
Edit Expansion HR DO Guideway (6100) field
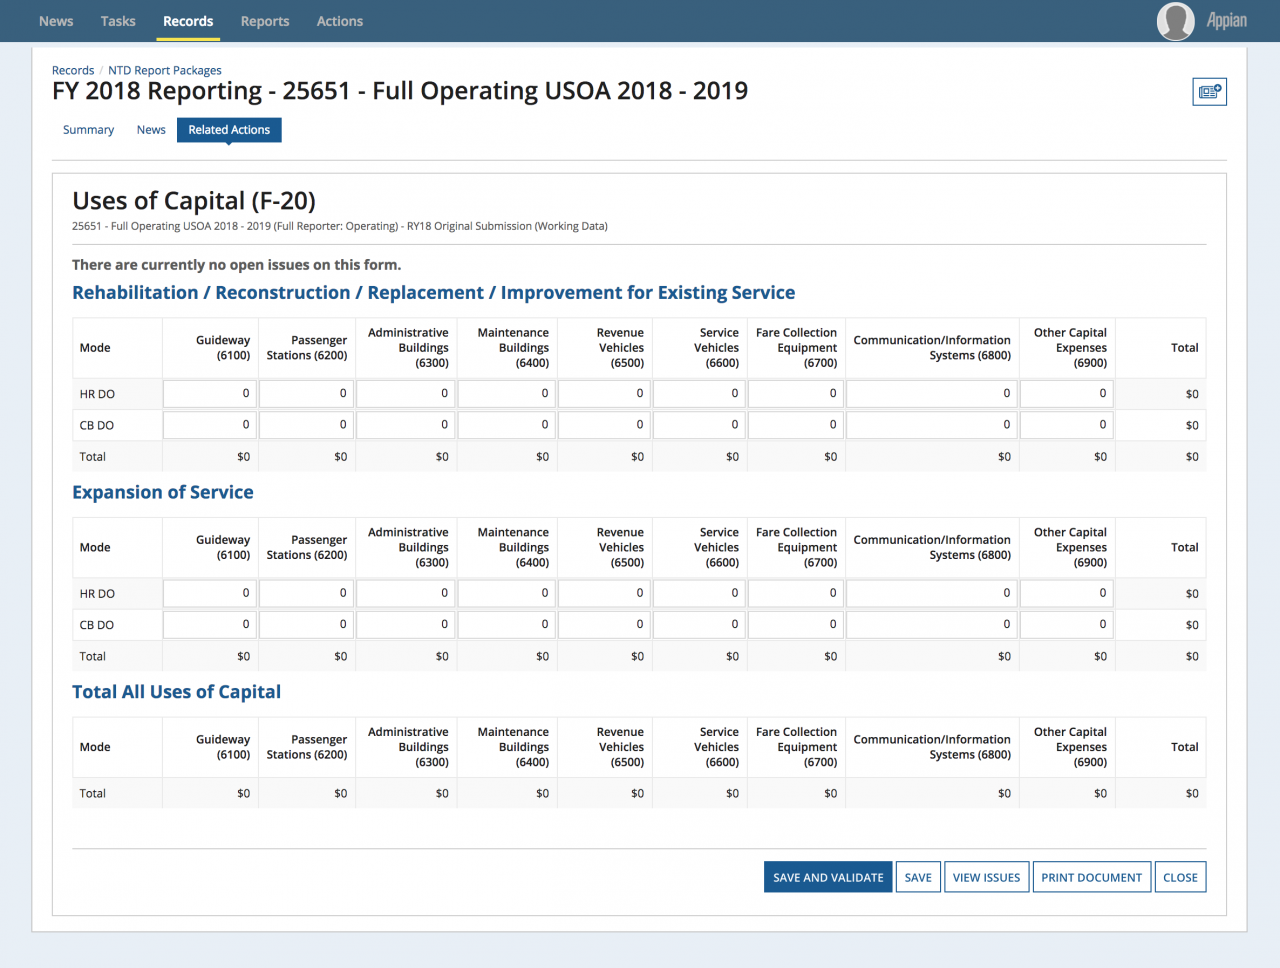pos(210,593)
